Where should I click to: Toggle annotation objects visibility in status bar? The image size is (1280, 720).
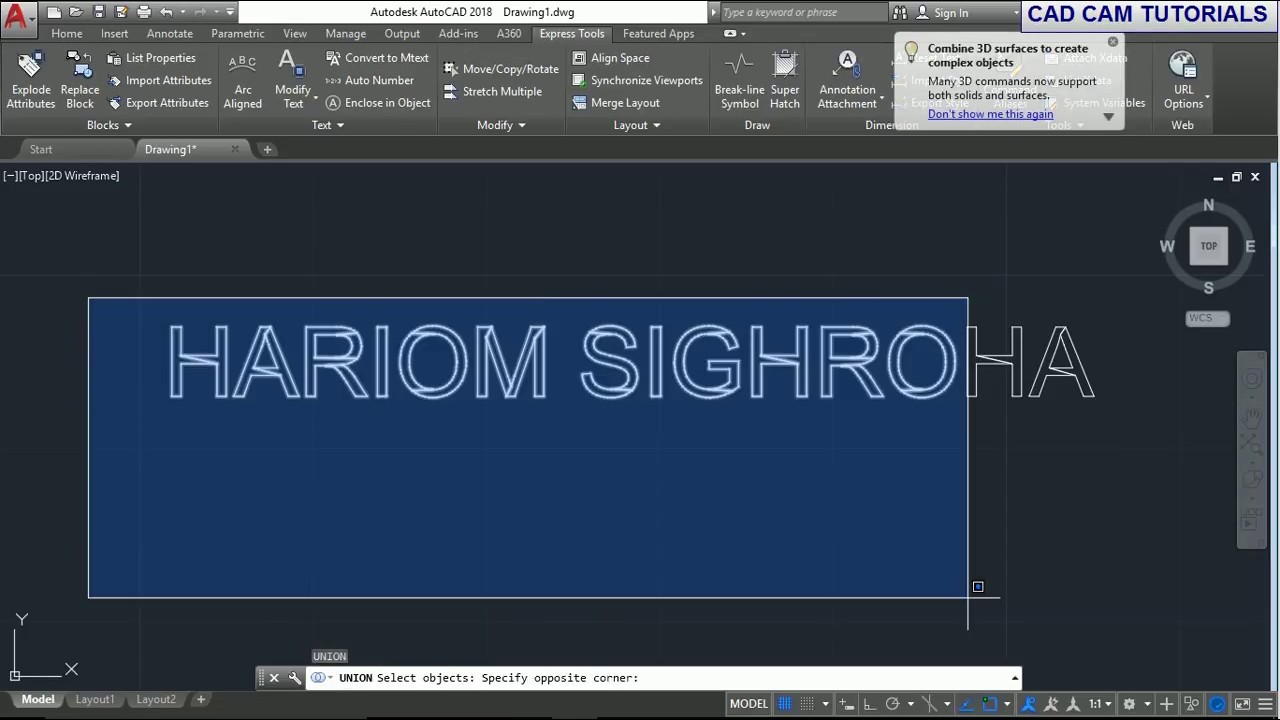(1028, 704)
